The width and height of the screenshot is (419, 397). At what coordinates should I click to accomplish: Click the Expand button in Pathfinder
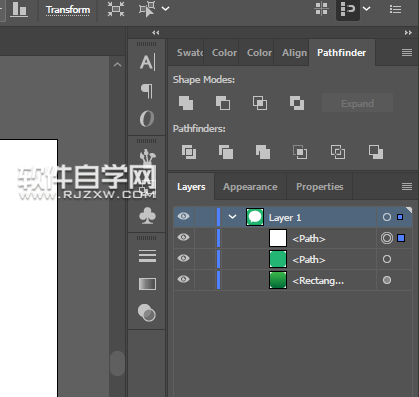(x=357, y=104)
